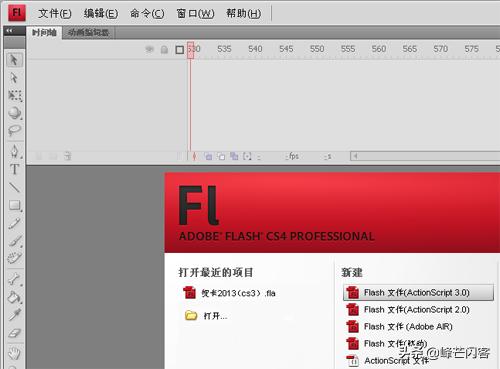Select the Text tool
The height and width of the screenshot is (369, 500).
tap(15, 169)
